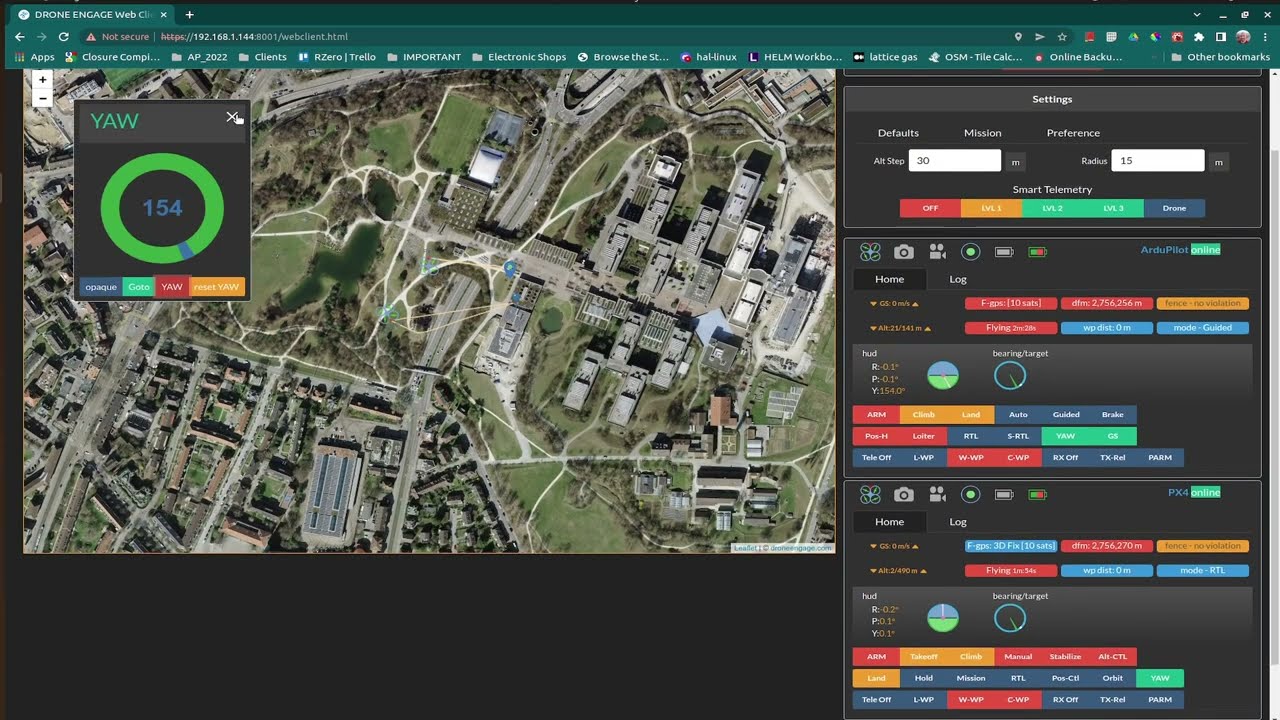Decrease ArduPilot altitude with down arrow
The height and width of the screenshot is (720, 1280).
871,328
